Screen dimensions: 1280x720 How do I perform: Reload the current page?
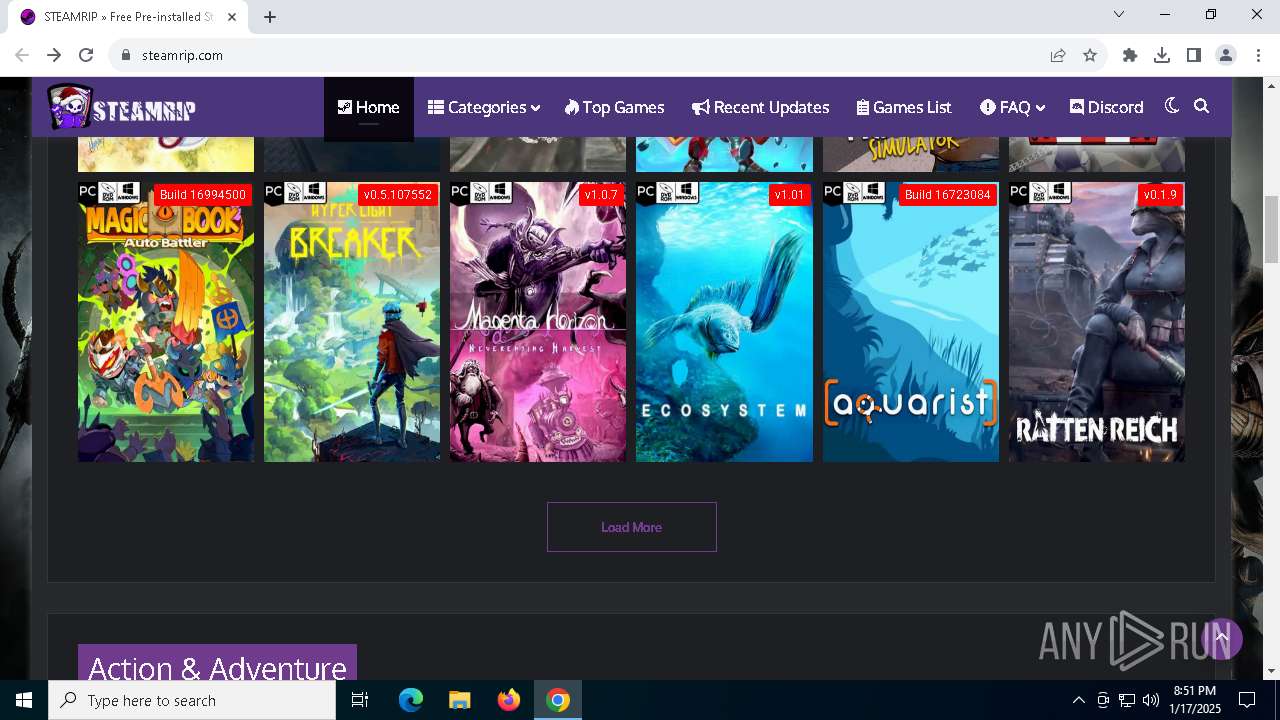click(x=86, y=55)
